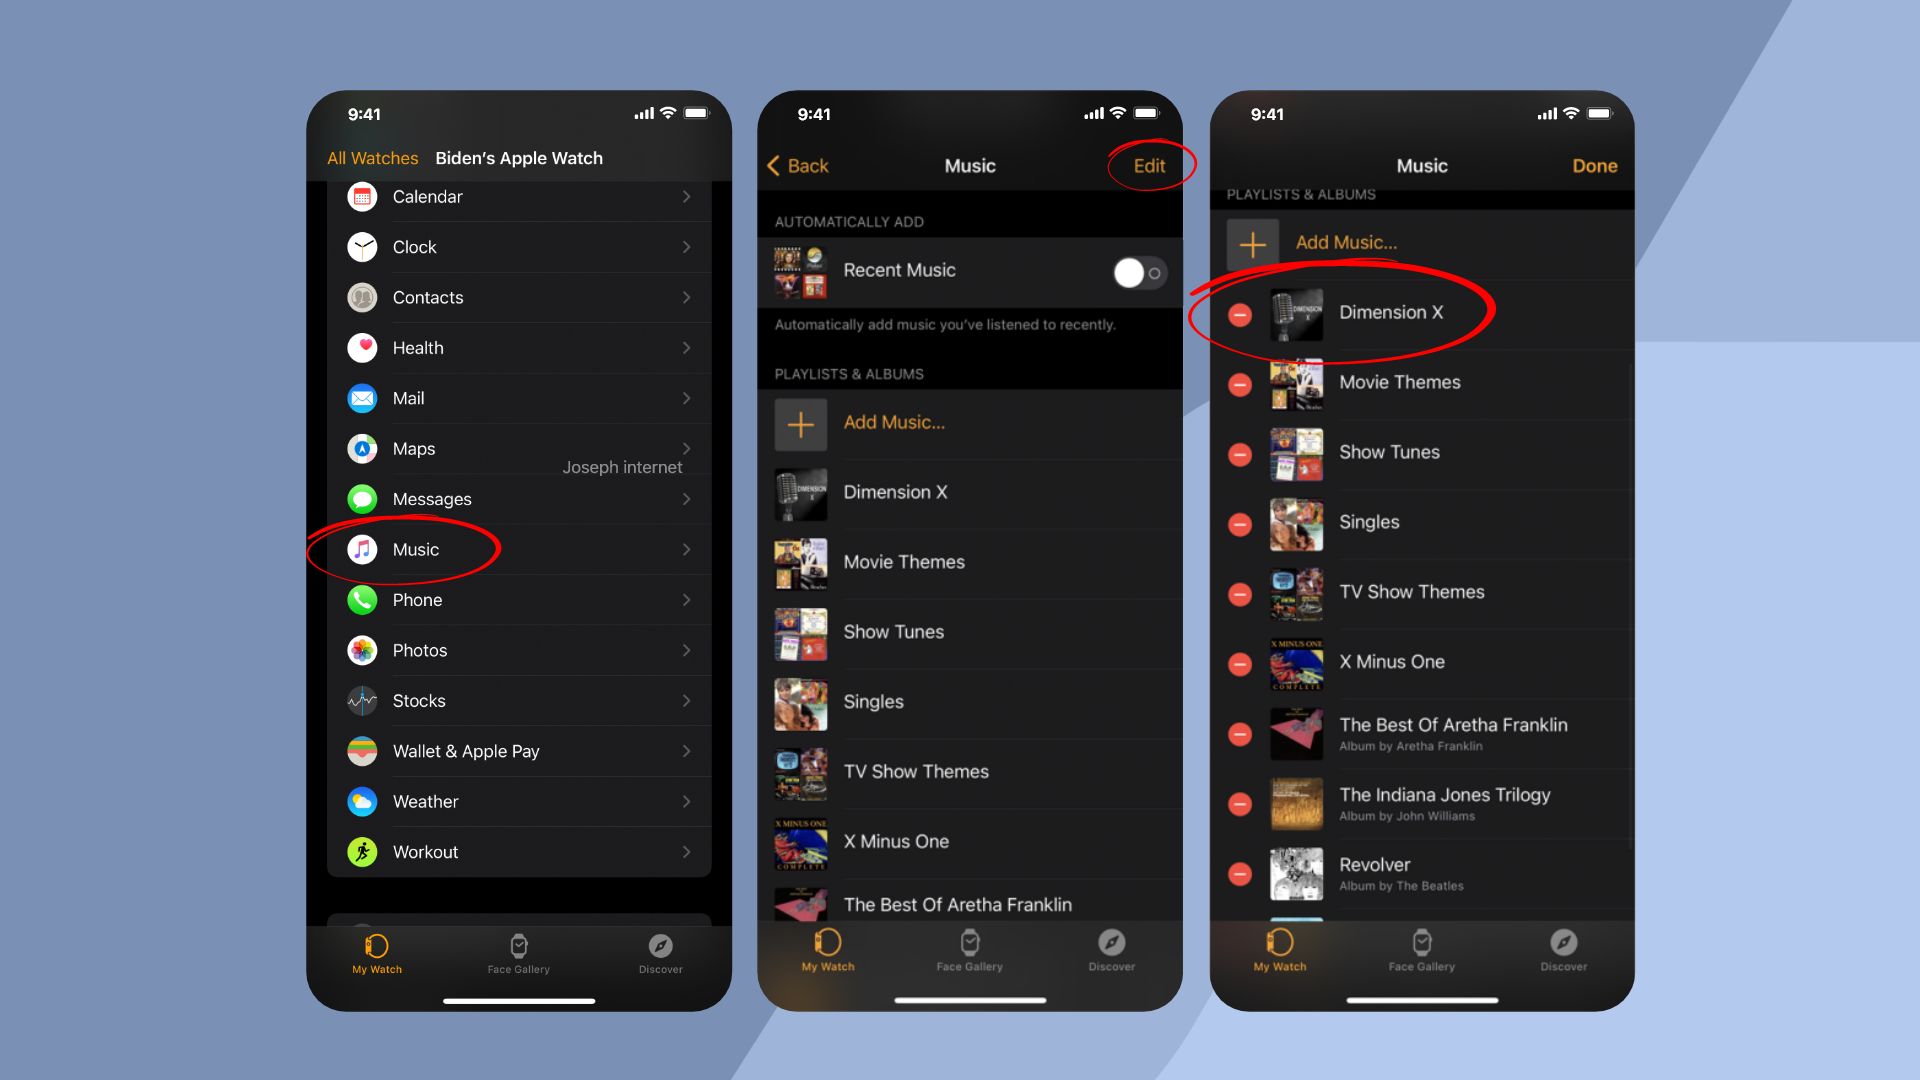
Task: Expand the Phone settings disclosure triangle
Action: coord(691,599)
